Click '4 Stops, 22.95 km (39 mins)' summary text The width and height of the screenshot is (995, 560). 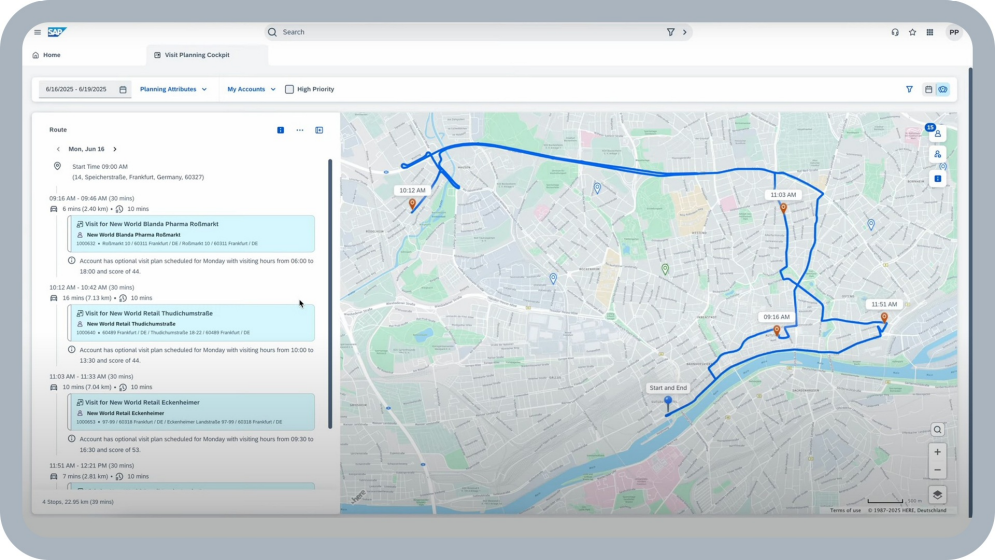pyautogui.click(x=78, y=502)
